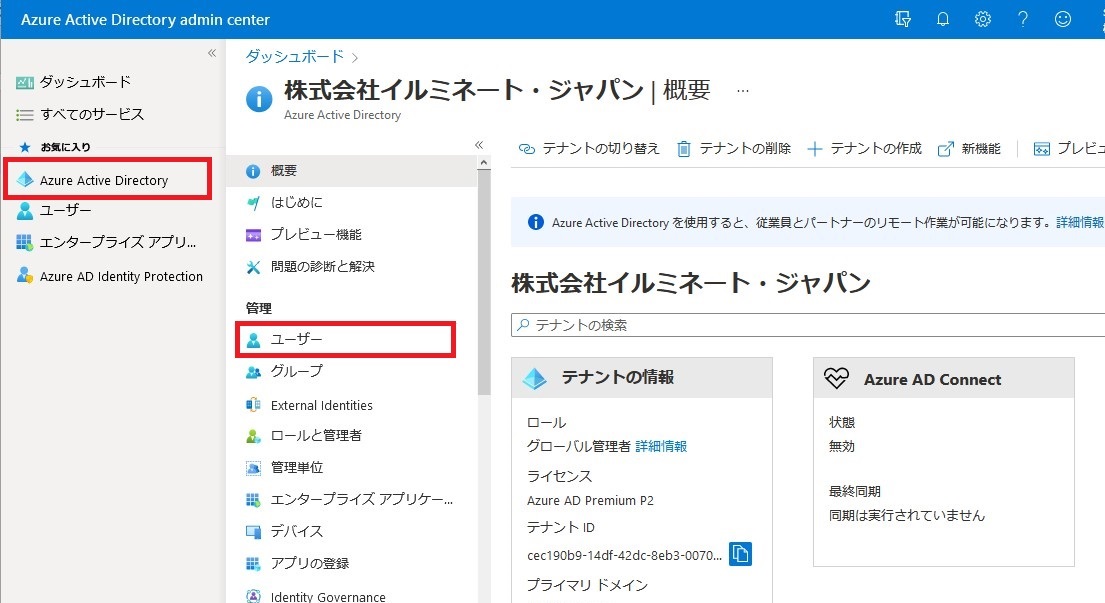Click the Azure Active Directory diamond icon in favorites

(25, 180)
